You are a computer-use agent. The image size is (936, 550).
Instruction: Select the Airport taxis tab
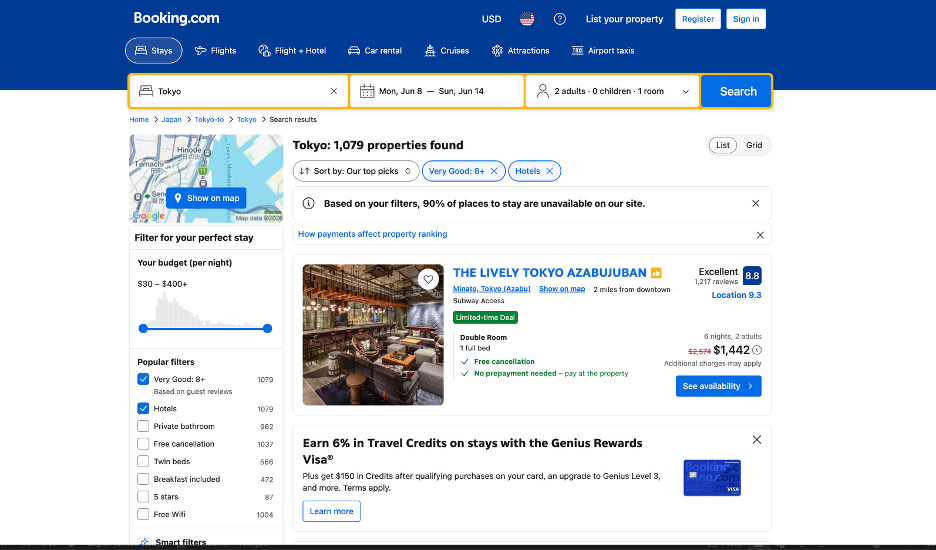click(x=603, y=51)
